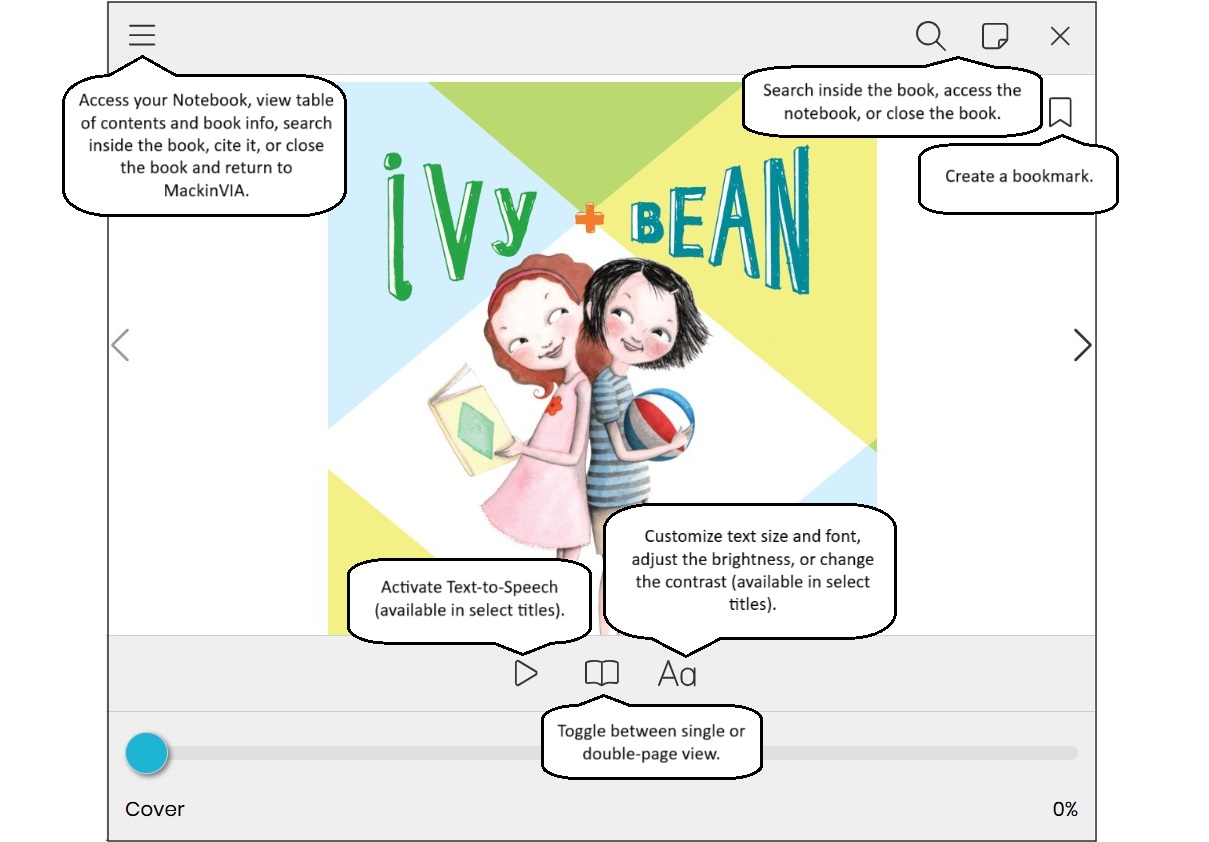Create a bookmark with the bookmark icon

tap(1060, 112)
